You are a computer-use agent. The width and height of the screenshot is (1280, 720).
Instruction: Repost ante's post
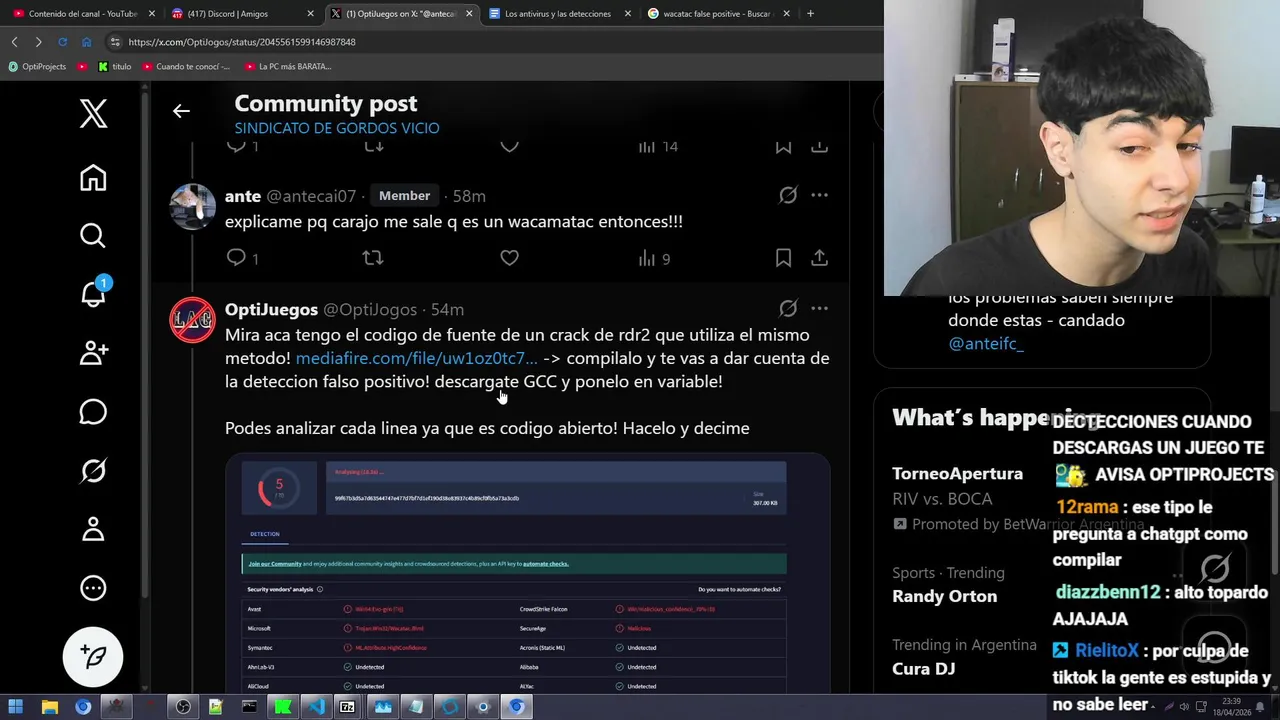[x=373, y=258]
